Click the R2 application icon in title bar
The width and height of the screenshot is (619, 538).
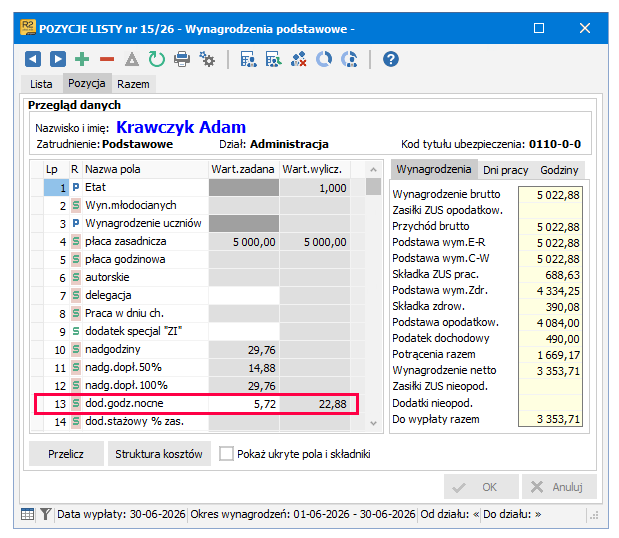click(x=28, y=28)
